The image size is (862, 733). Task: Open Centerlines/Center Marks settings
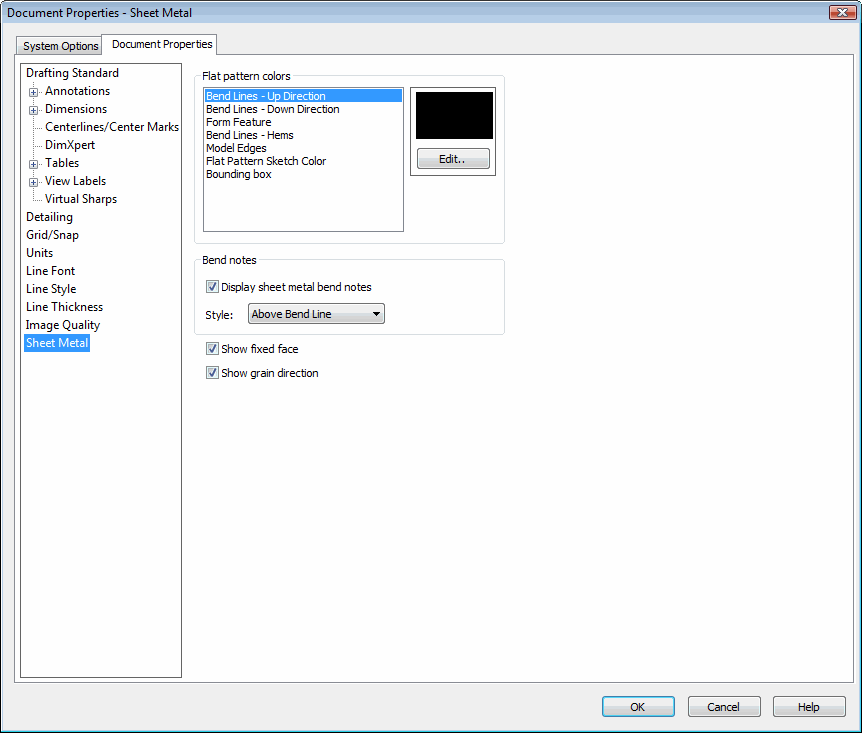tap(112, 127)
